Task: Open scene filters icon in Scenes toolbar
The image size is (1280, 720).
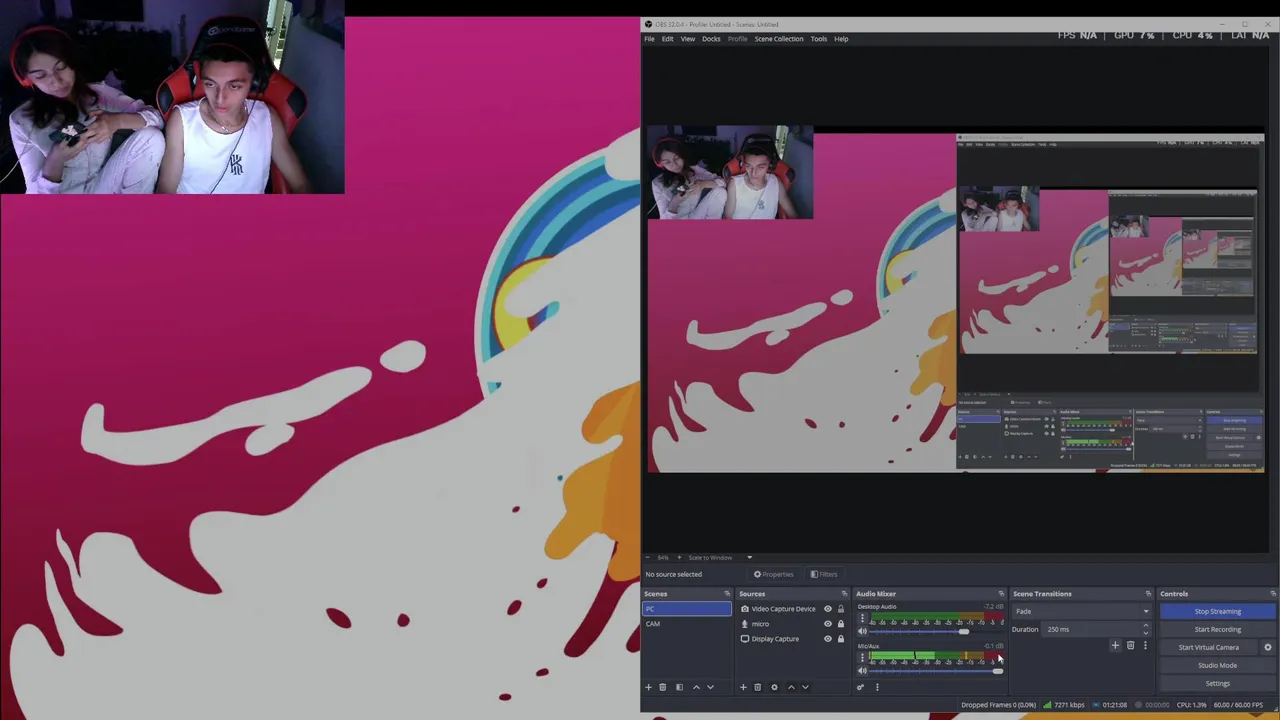Action: (679, 687)
